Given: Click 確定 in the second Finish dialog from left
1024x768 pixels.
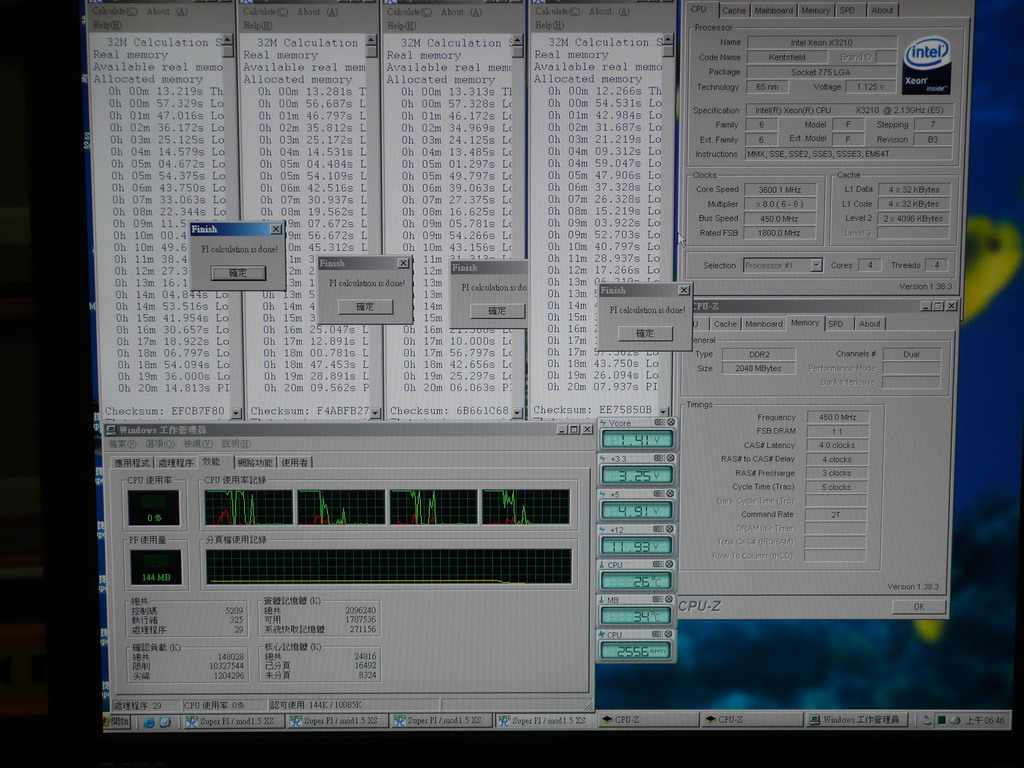Looking at the screenshot, I should point(365,307).
